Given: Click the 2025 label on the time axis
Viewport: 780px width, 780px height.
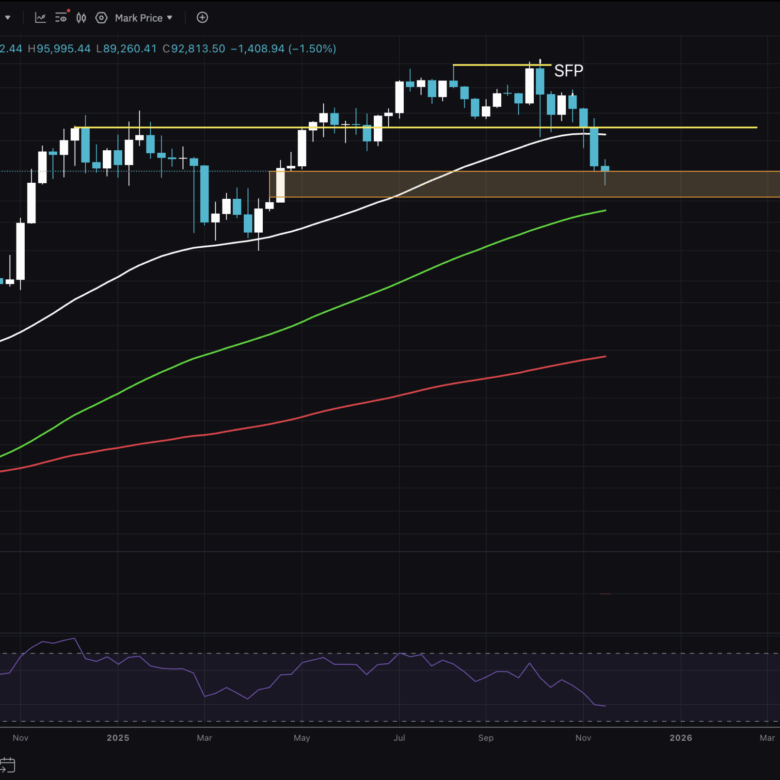Looking at the screenshot, I should coord(118,738).
